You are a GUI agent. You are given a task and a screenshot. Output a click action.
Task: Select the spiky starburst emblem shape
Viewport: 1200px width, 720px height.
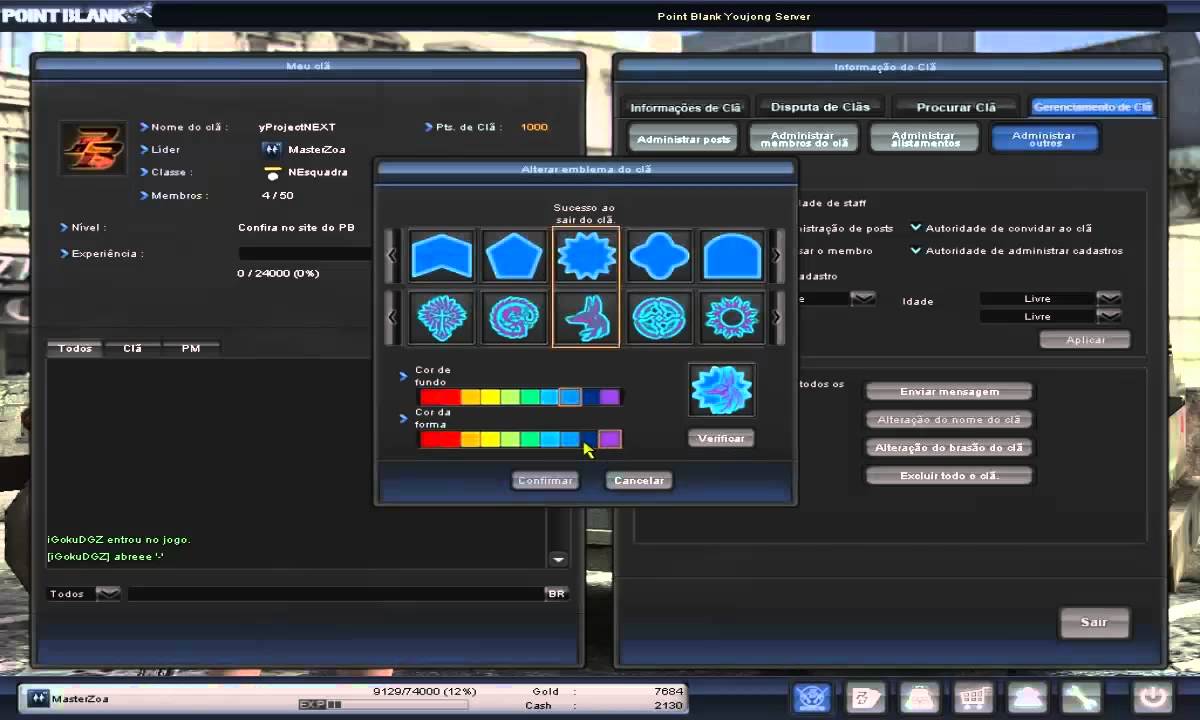(x=586, y=257)
